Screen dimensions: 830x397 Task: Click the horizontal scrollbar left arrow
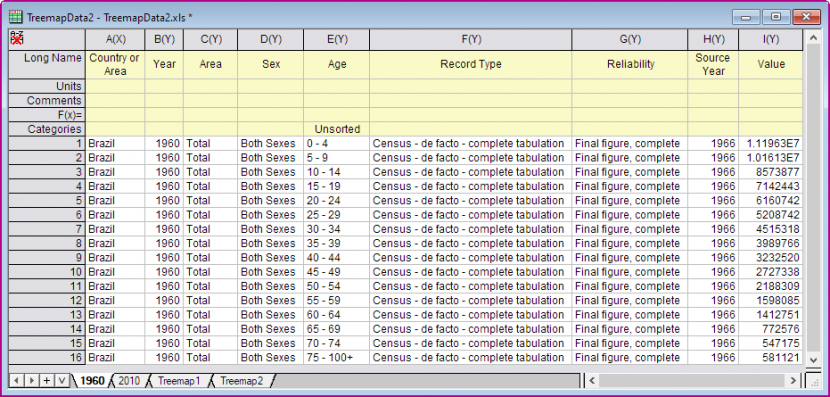coord(592,380)
